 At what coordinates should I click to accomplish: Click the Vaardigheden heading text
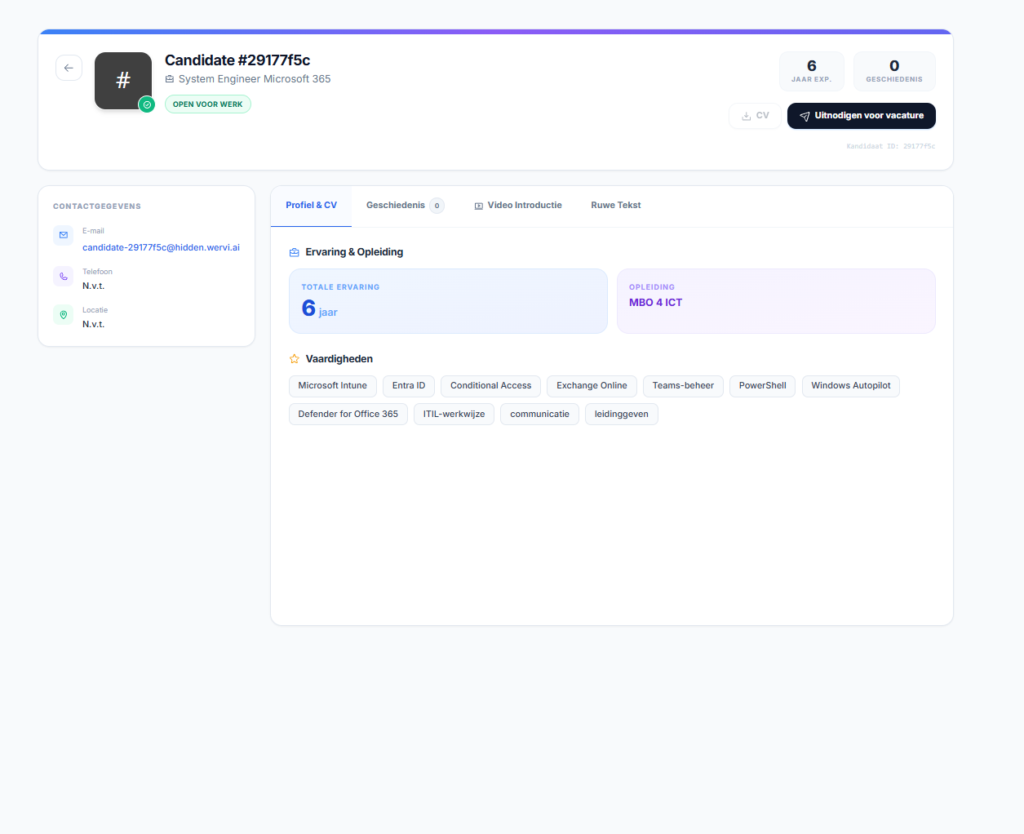339,359
